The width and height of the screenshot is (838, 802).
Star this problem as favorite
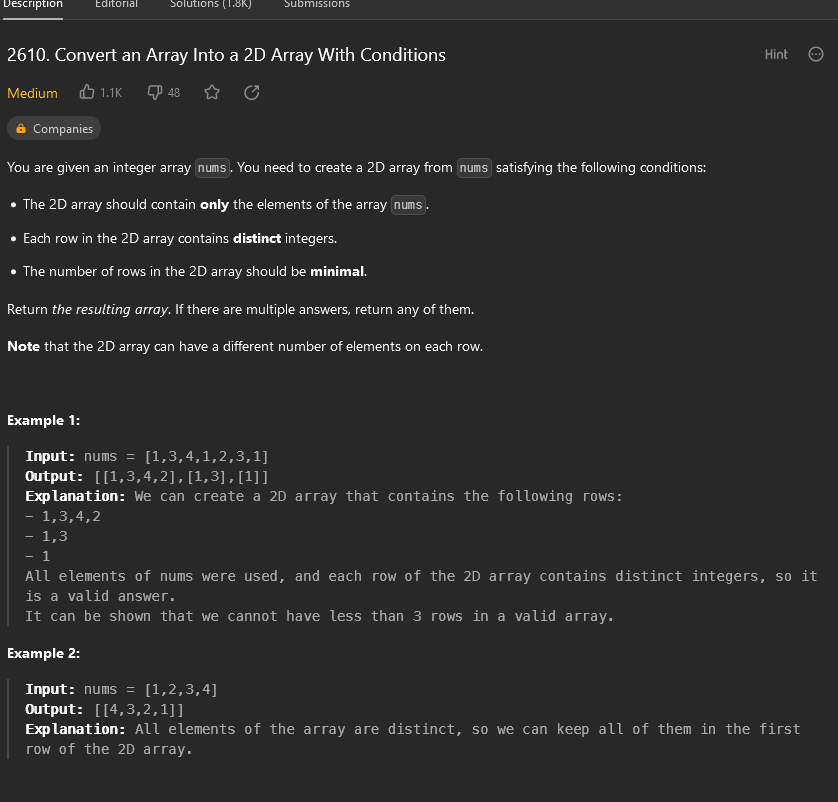(212, 92)
